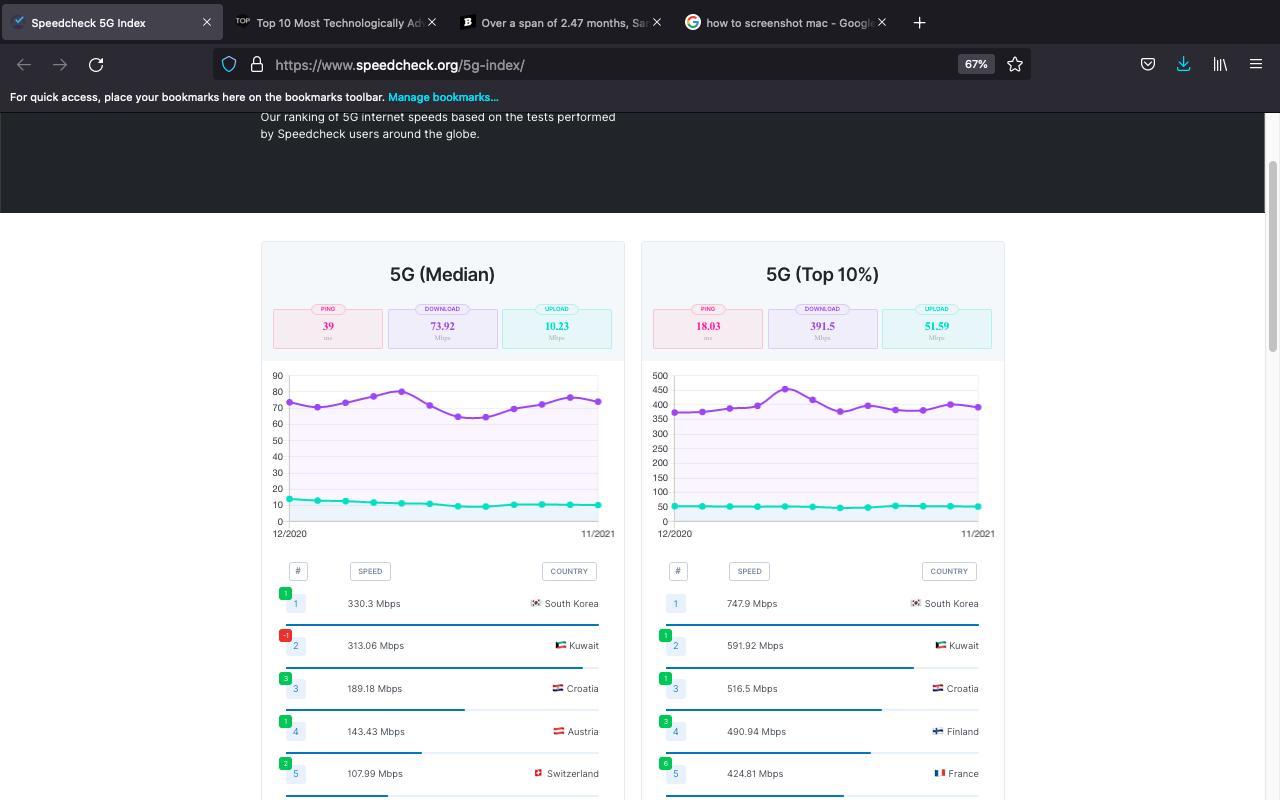Open the Firefox application menu

pos(1256,65)
